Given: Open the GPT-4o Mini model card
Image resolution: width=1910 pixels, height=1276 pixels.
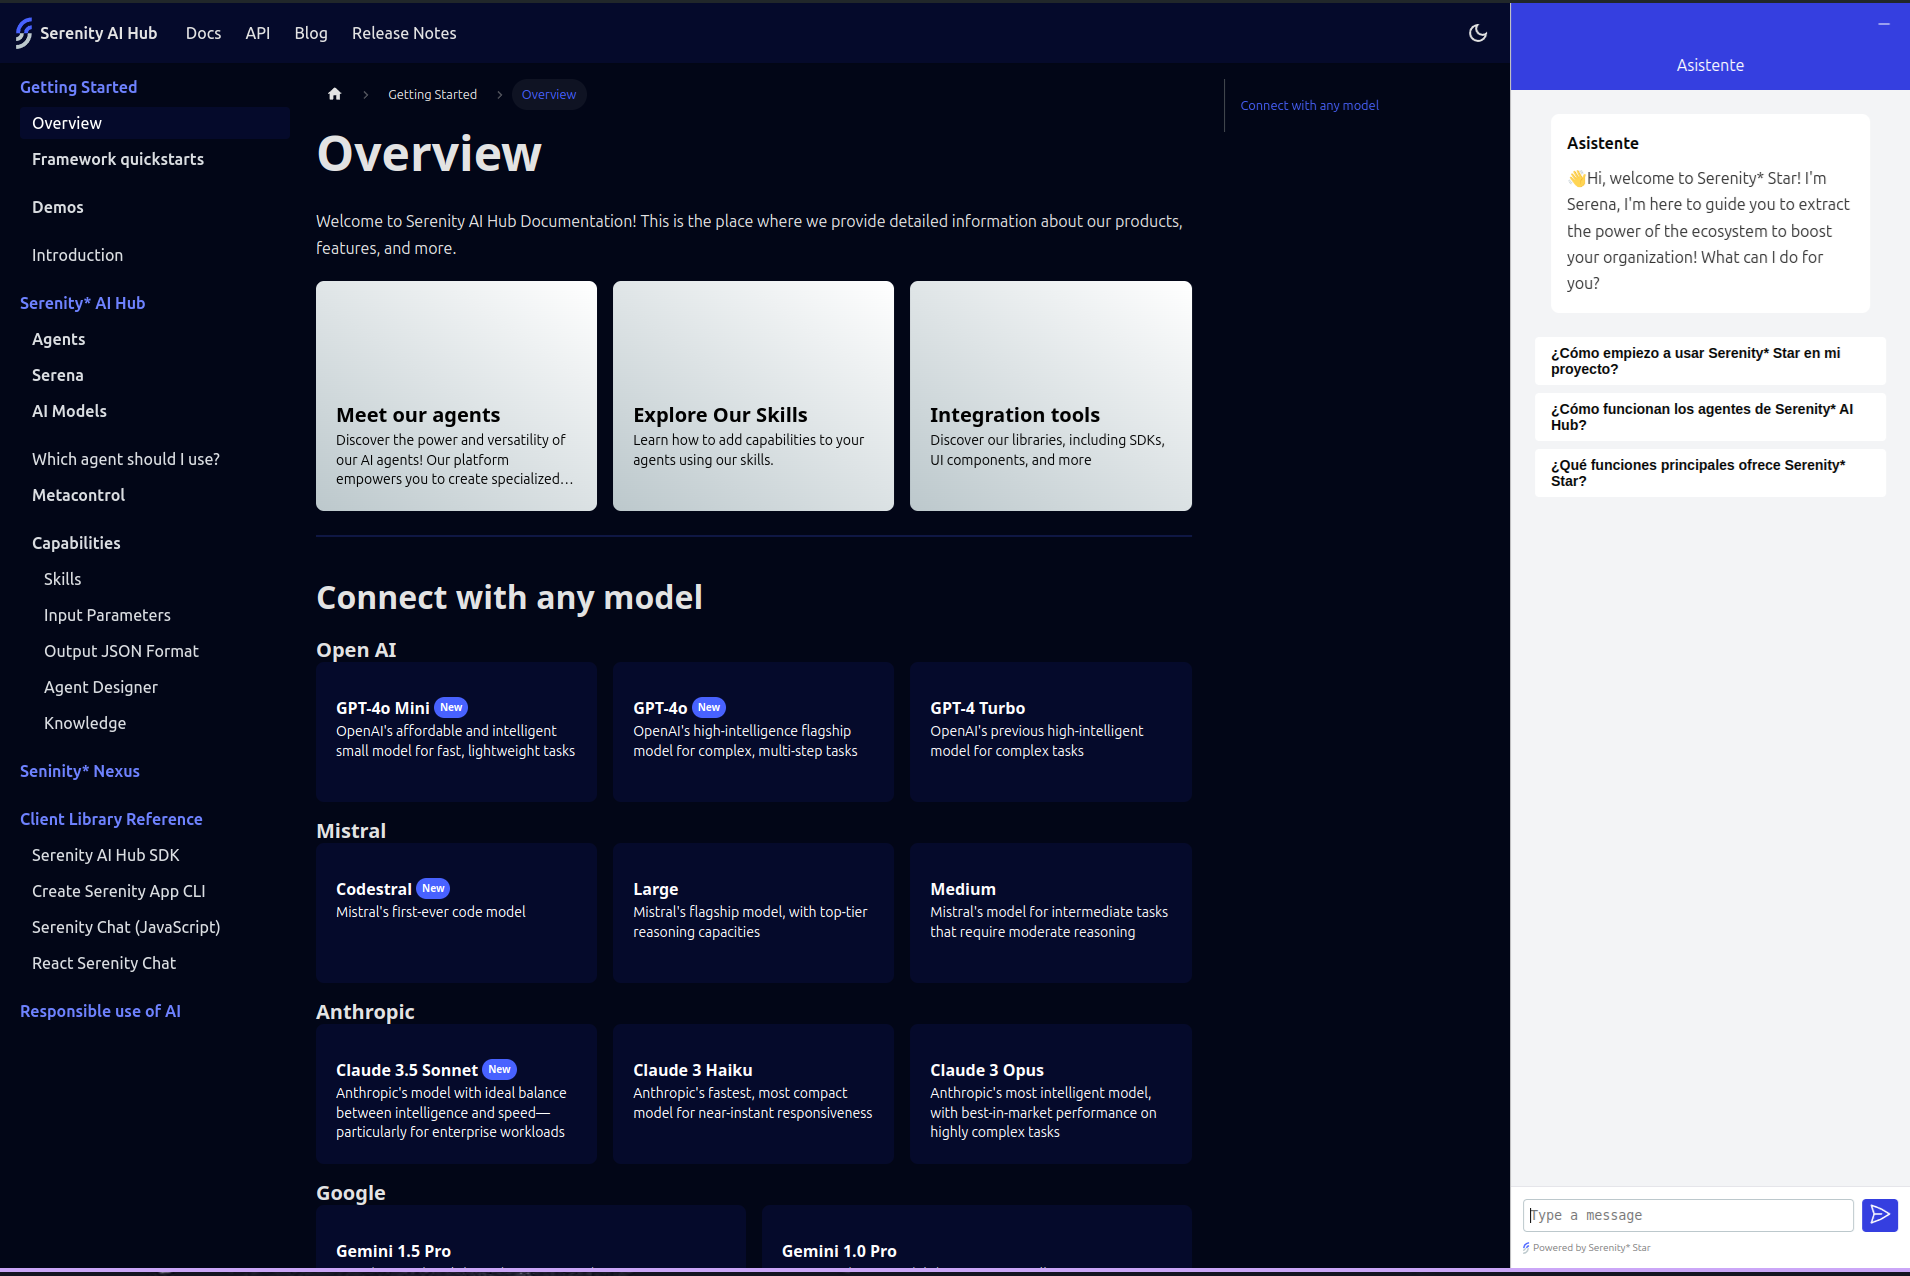Looking at the screenshot, I should click(456, 732).
